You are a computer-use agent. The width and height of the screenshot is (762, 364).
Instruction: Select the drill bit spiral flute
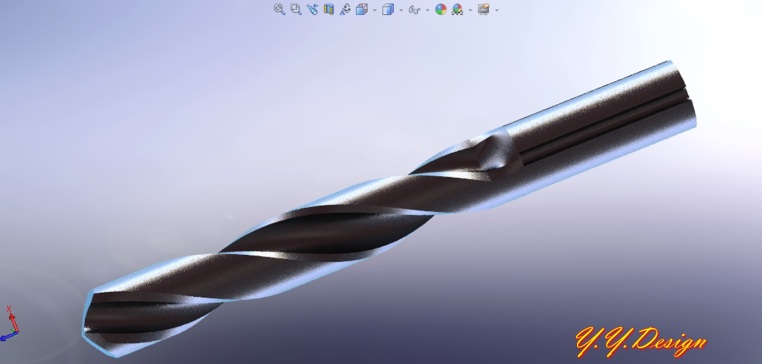pos(326,233)
